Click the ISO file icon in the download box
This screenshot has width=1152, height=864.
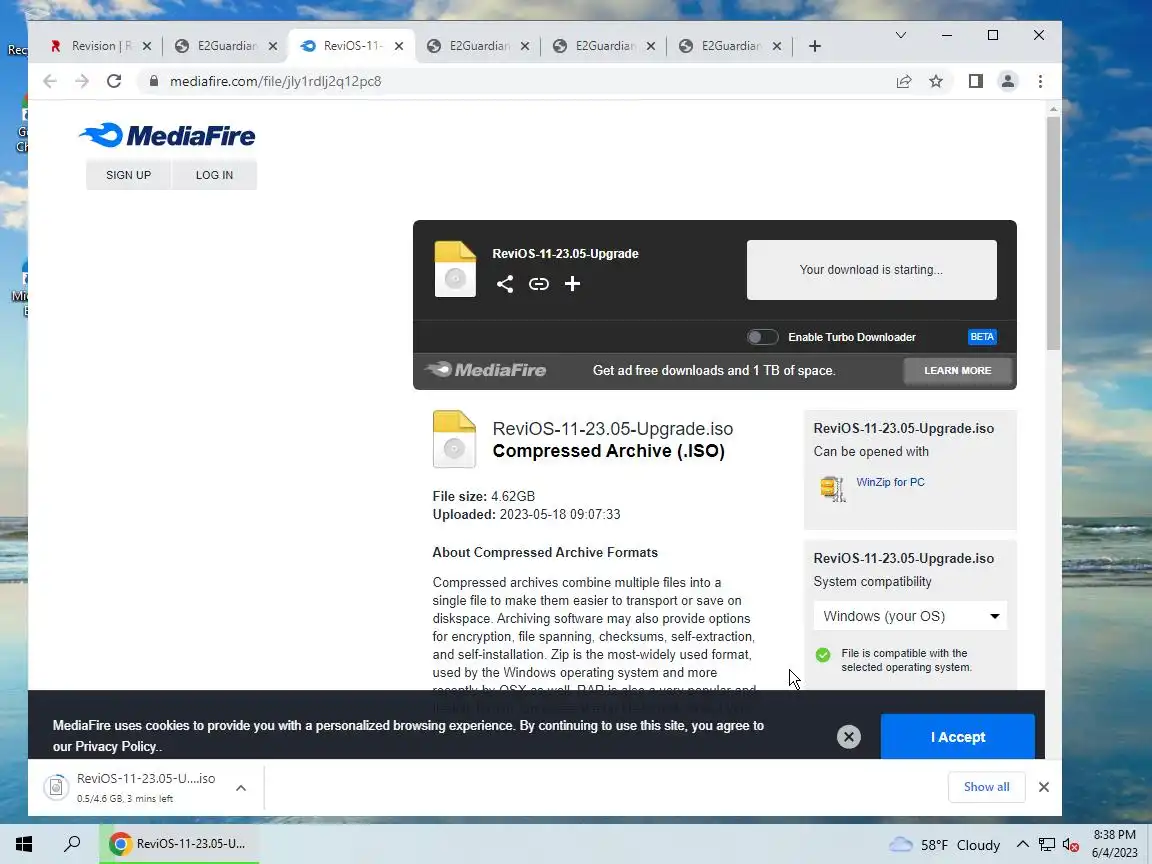point(456,269)
